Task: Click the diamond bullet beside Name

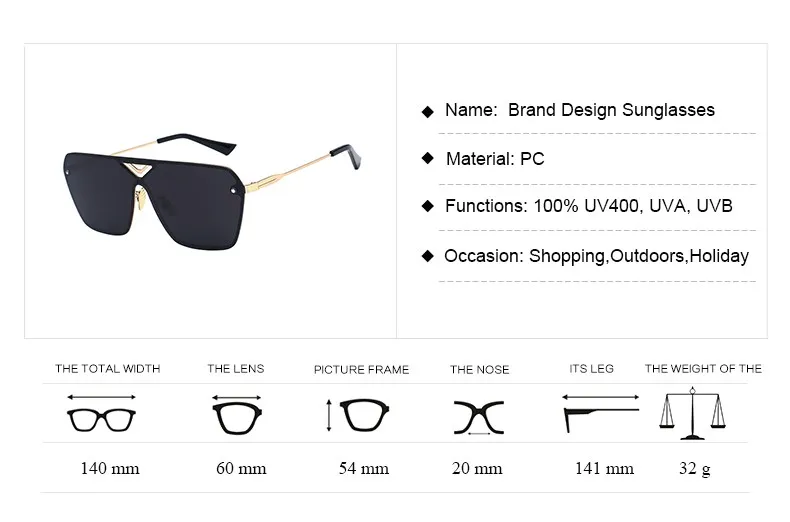Action: [x=428, y=111]
